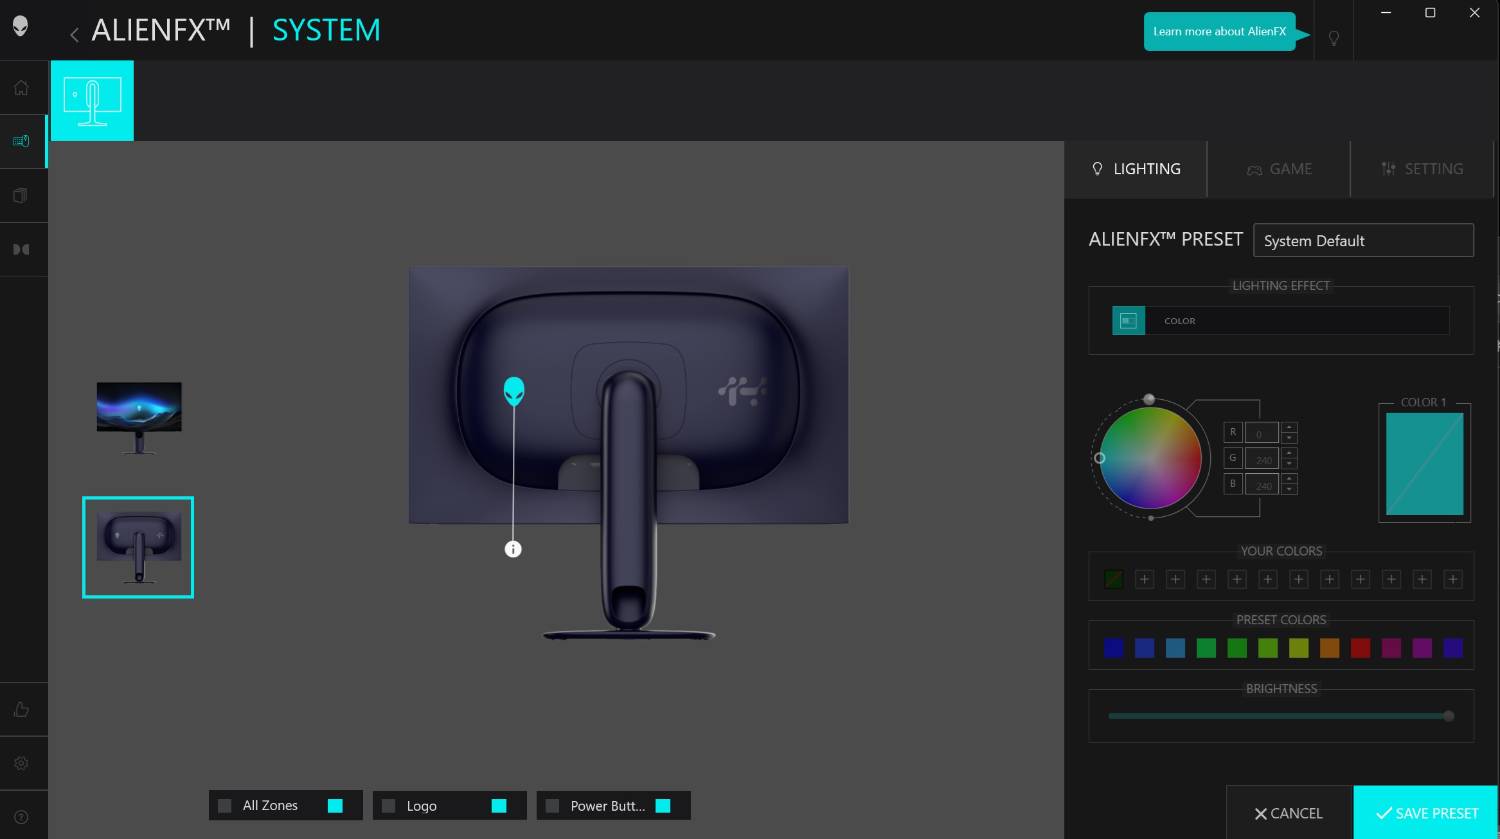Click the info marker below the logo zone
Viewport: 1500px width, 839px height.
pyautogui.click(x=513, y=549)
